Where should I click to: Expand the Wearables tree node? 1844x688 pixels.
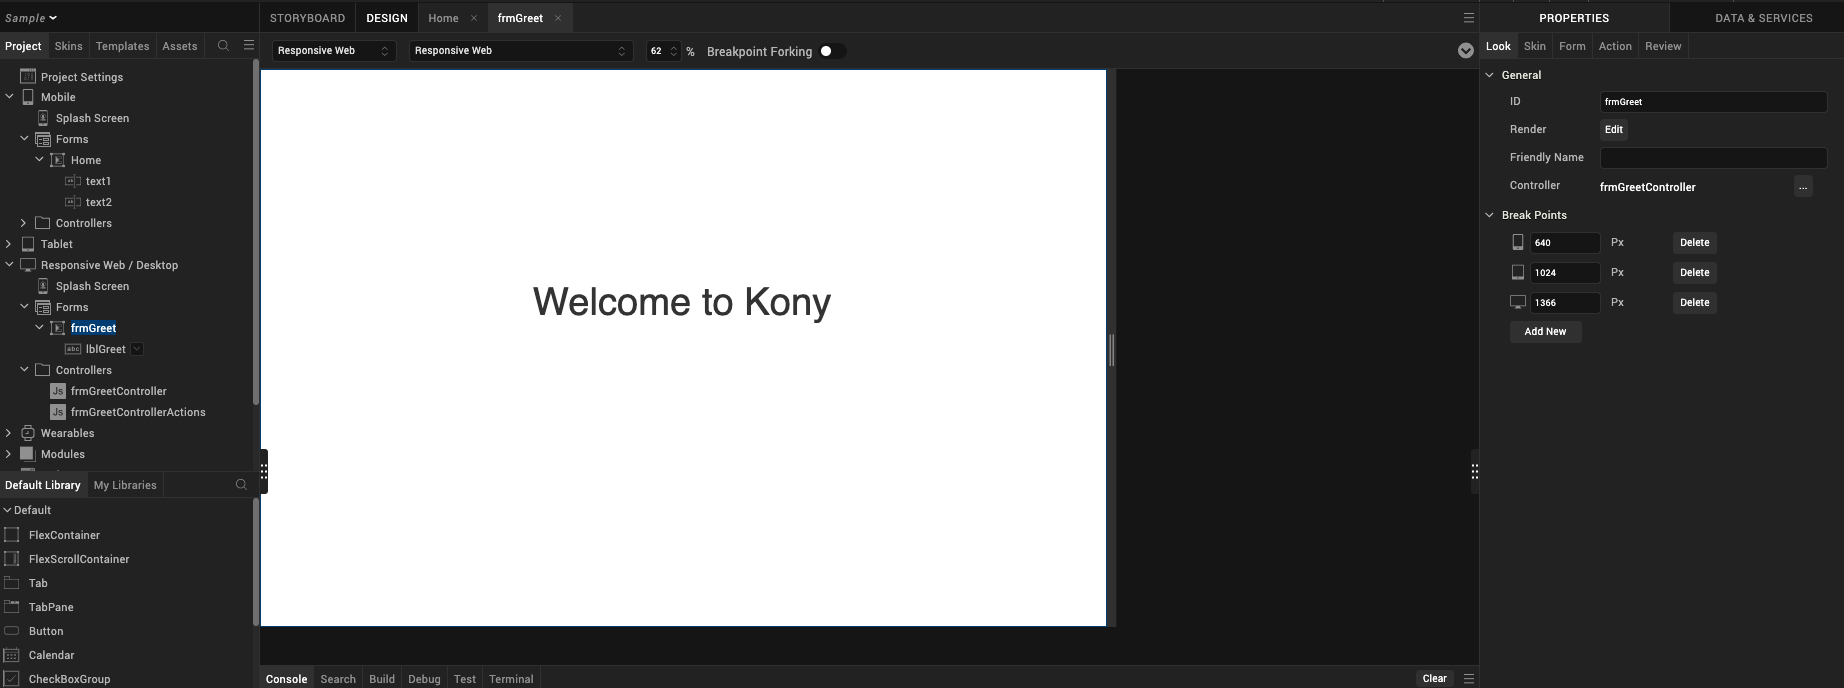[x=9, y=433]
